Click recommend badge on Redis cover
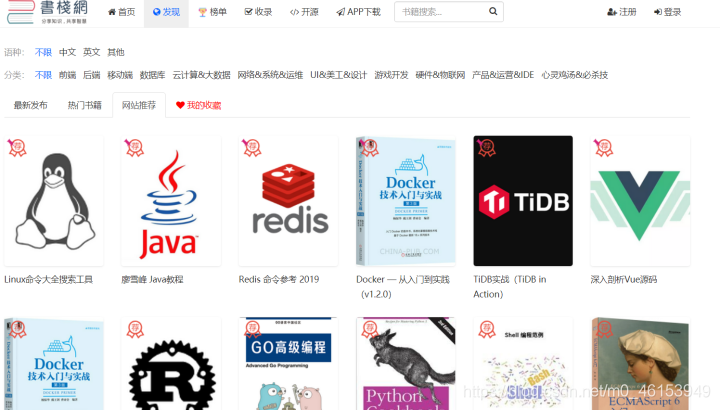Viewport: 720px width, 410px height. pos(252,148)
